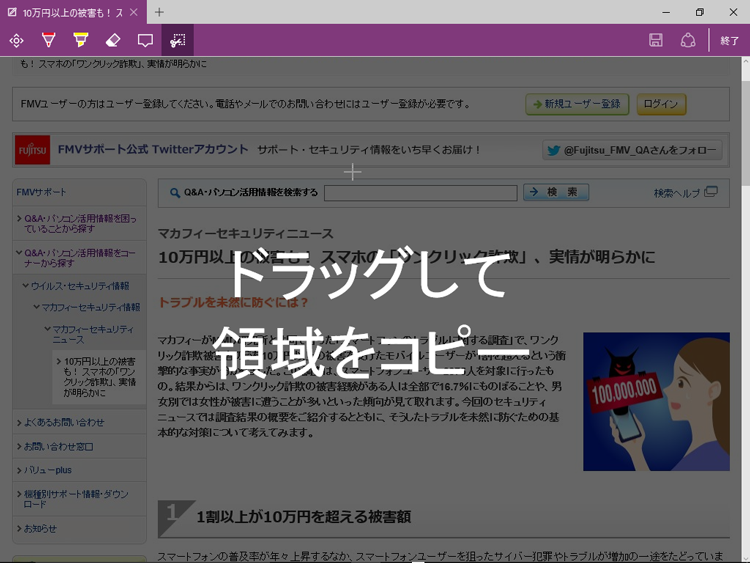The width and height of the screenshot is (750, 563).
Task: Share the web note
Action: point(688,41)
